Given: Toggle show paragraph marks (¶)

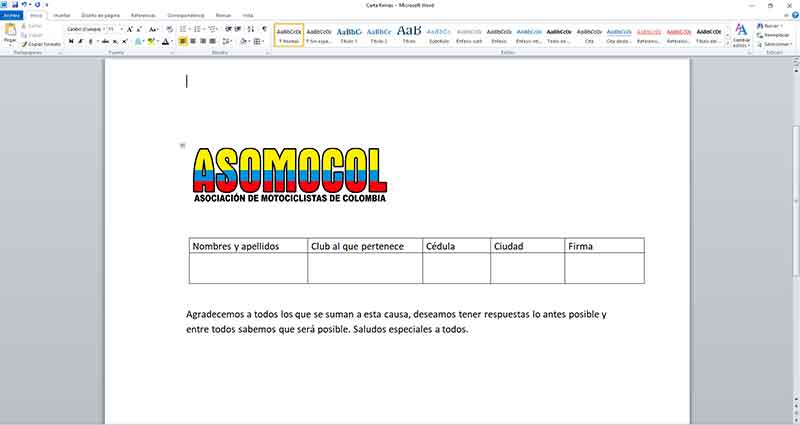Looking at the screenshot, I should click(264, 30).
